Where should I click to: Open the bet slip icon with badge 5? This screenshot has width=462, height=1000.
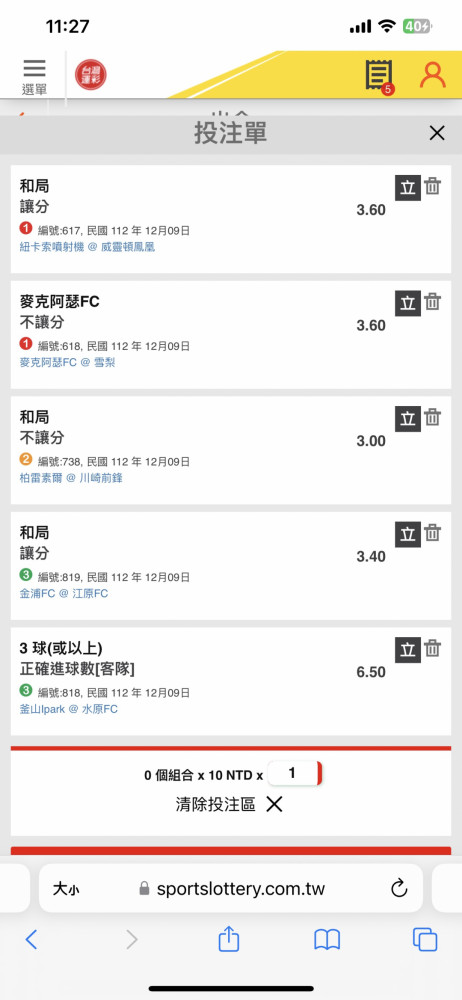(379, 76)
